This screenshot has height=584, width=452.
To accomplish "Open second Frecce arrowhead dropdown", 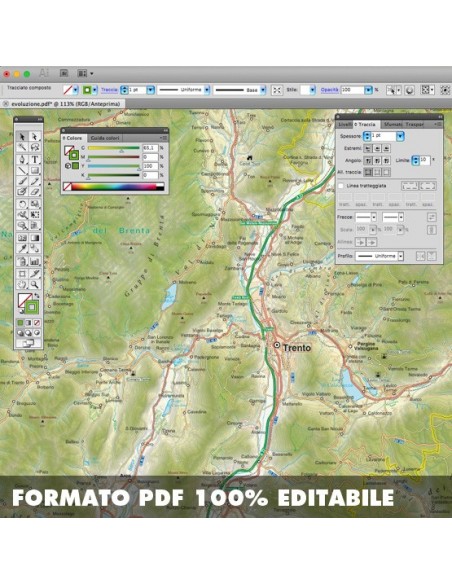I will click(401, 217).
